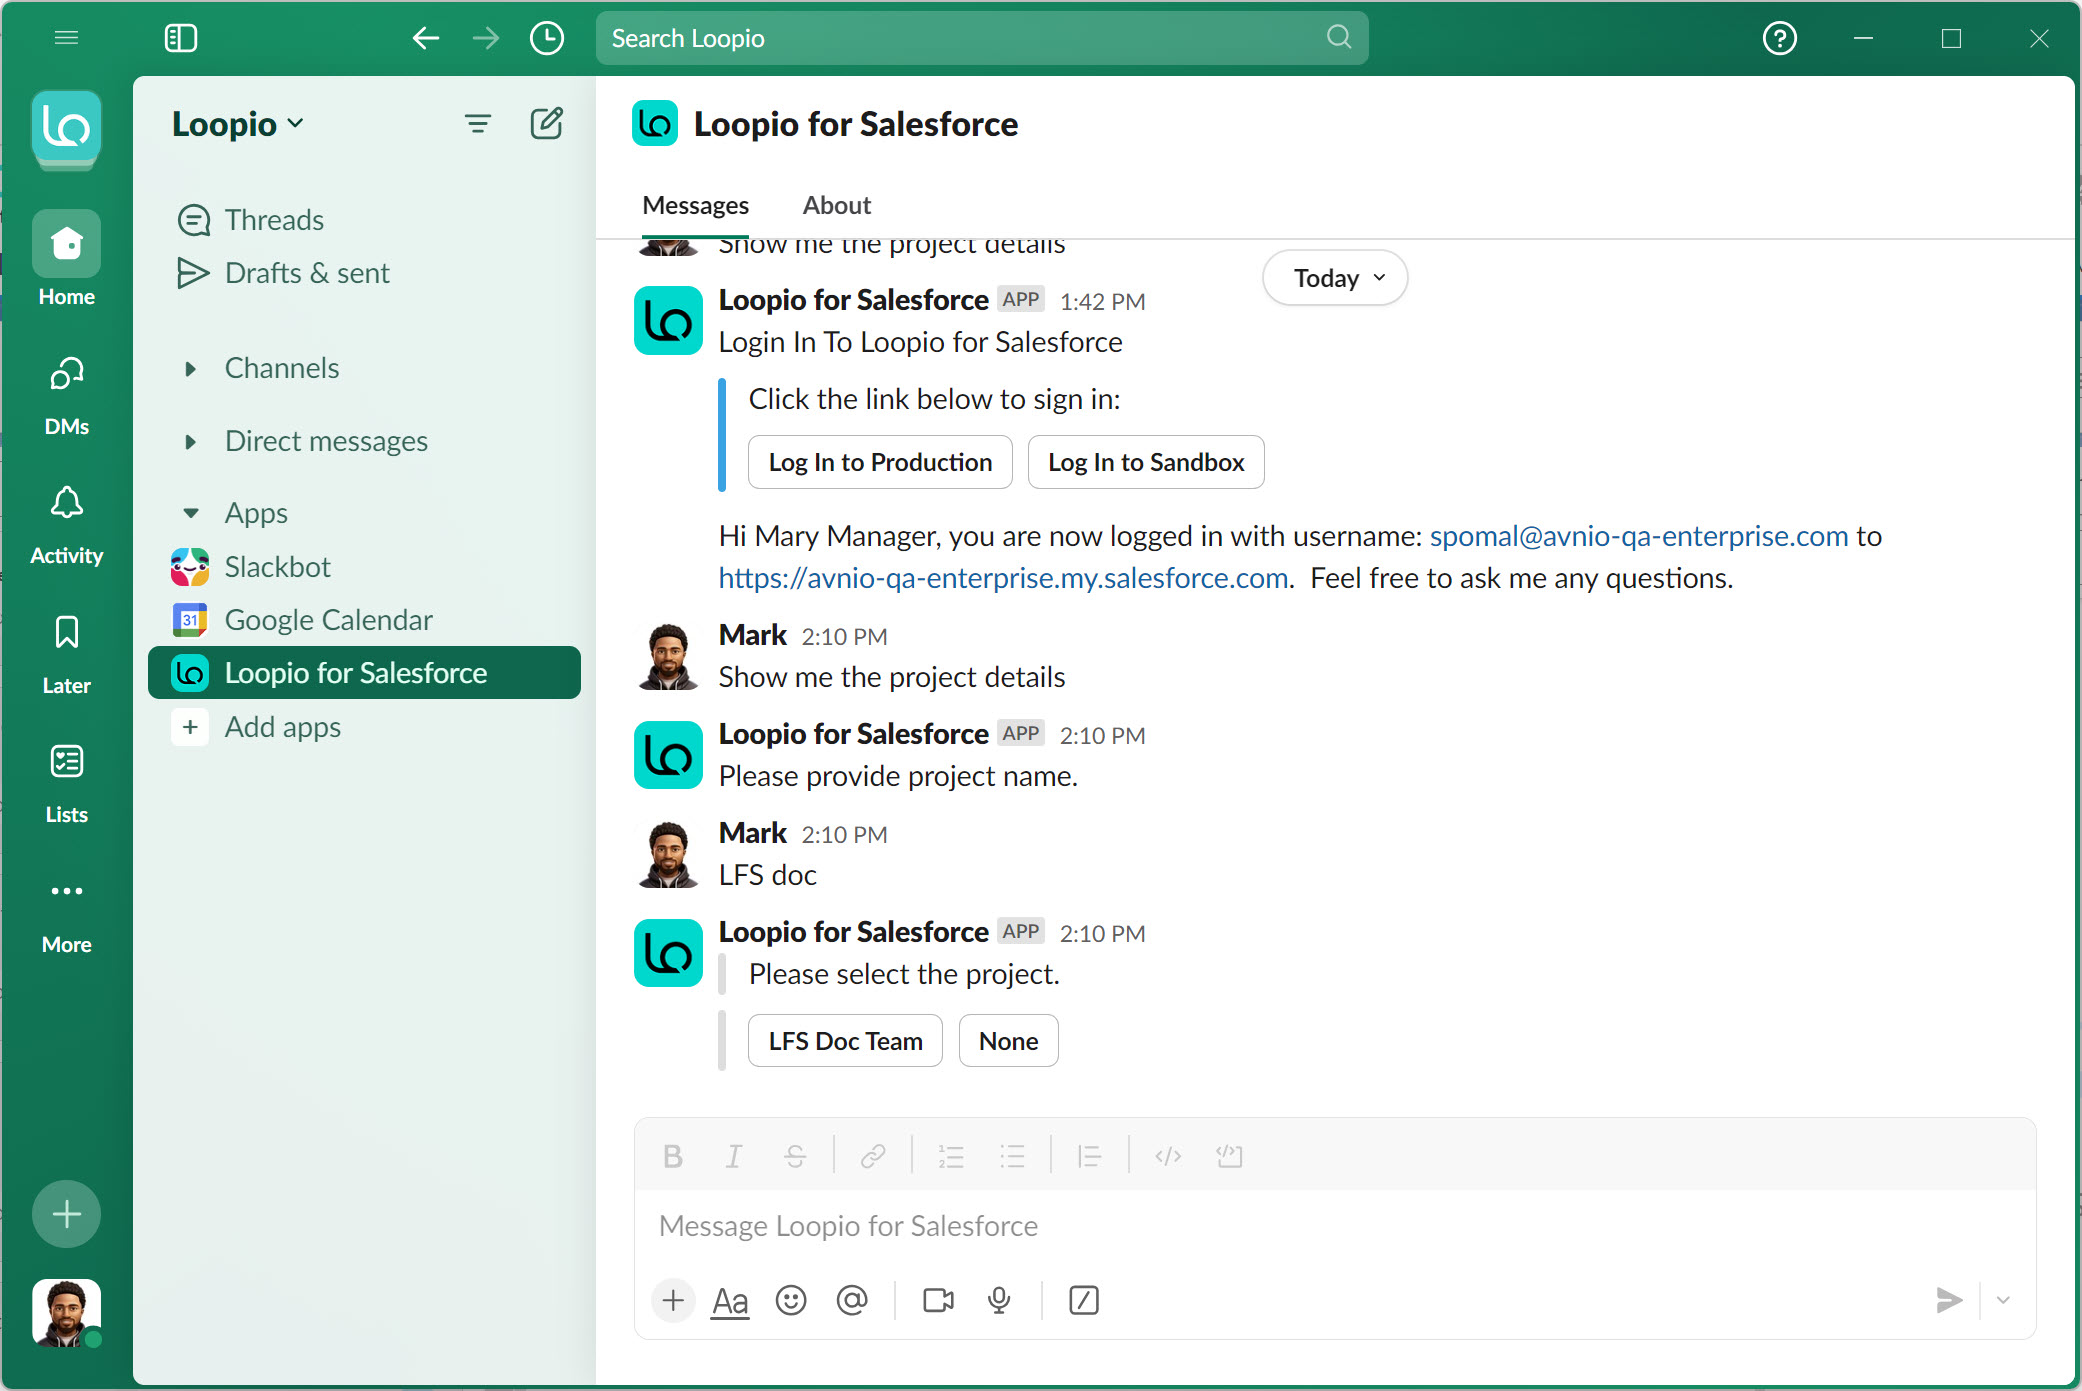Open Lists in the left rail
The width and height of the screenshot is (2082, 1391).
(66, 784)
